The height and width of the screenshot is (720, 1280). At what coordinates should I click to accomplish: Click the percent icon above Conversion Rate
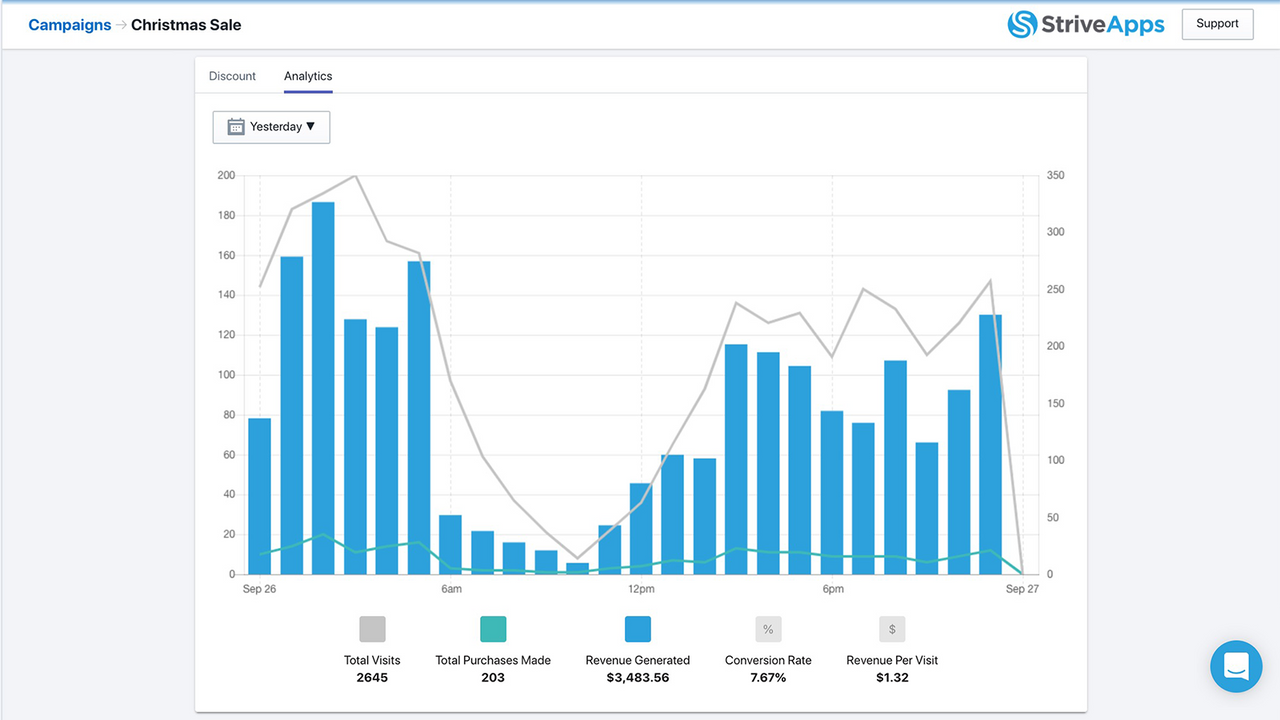tap(768, 629)
